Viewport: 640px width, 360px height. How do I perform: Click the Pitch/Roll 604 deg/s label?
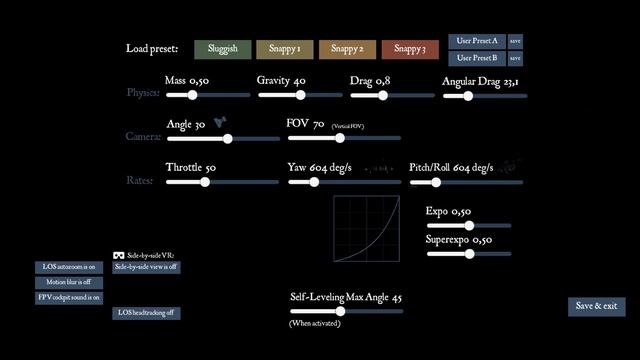click(x=451, y=168)
